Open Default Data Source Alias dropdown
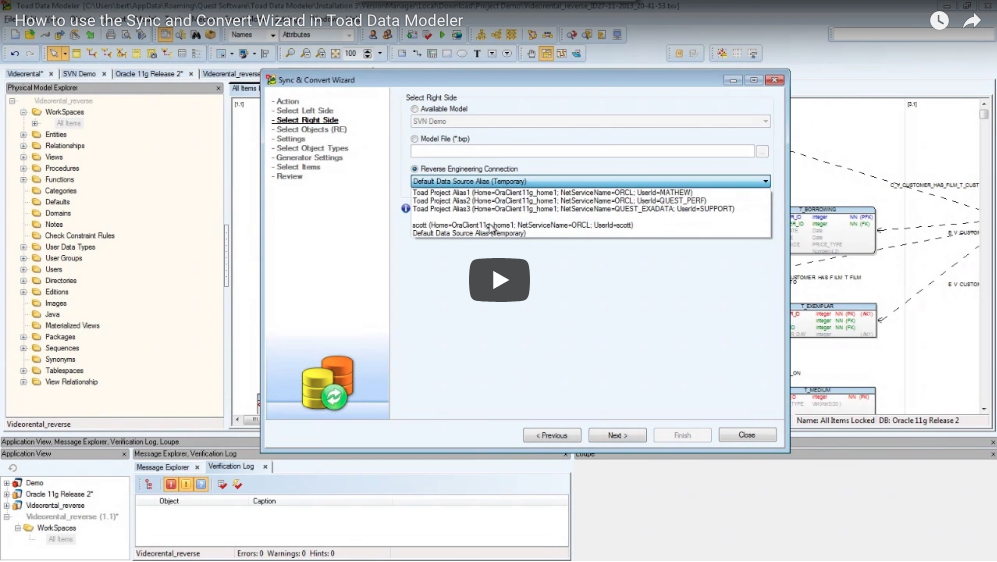Viewport: 997px width, 562px height. [x=765, y=181]
